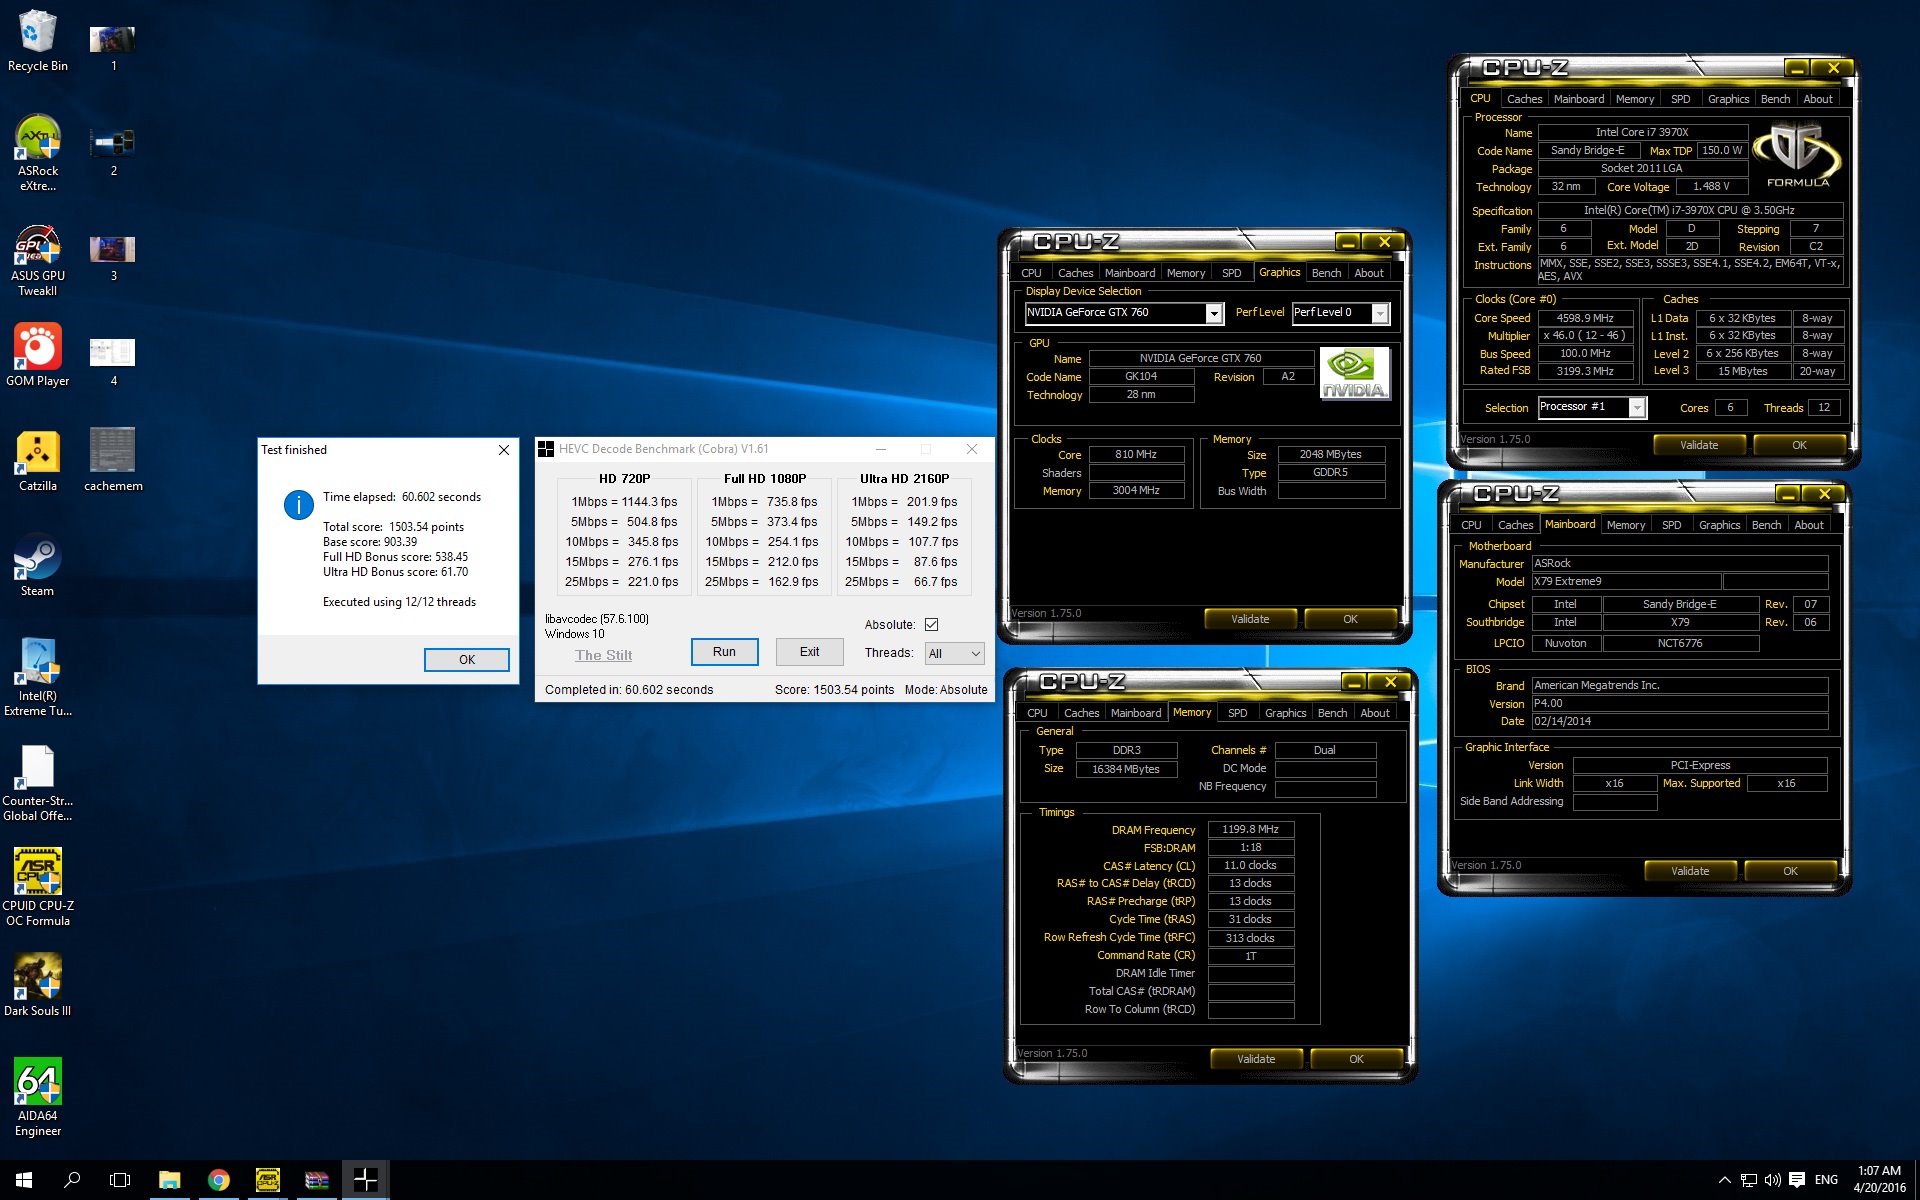1920x1200 pixels.
Task: Open Action Center notifications icon
Action: 1797,1180
